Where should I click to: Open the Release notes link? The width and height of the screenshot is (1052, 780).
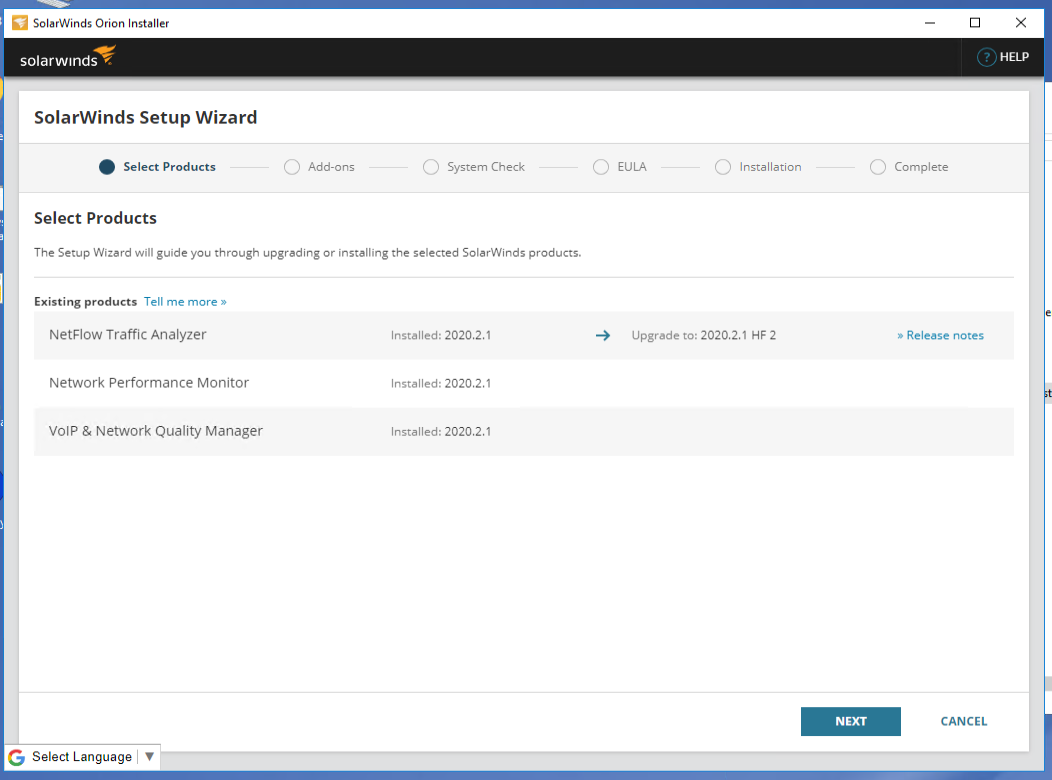(x=940, y=335)
